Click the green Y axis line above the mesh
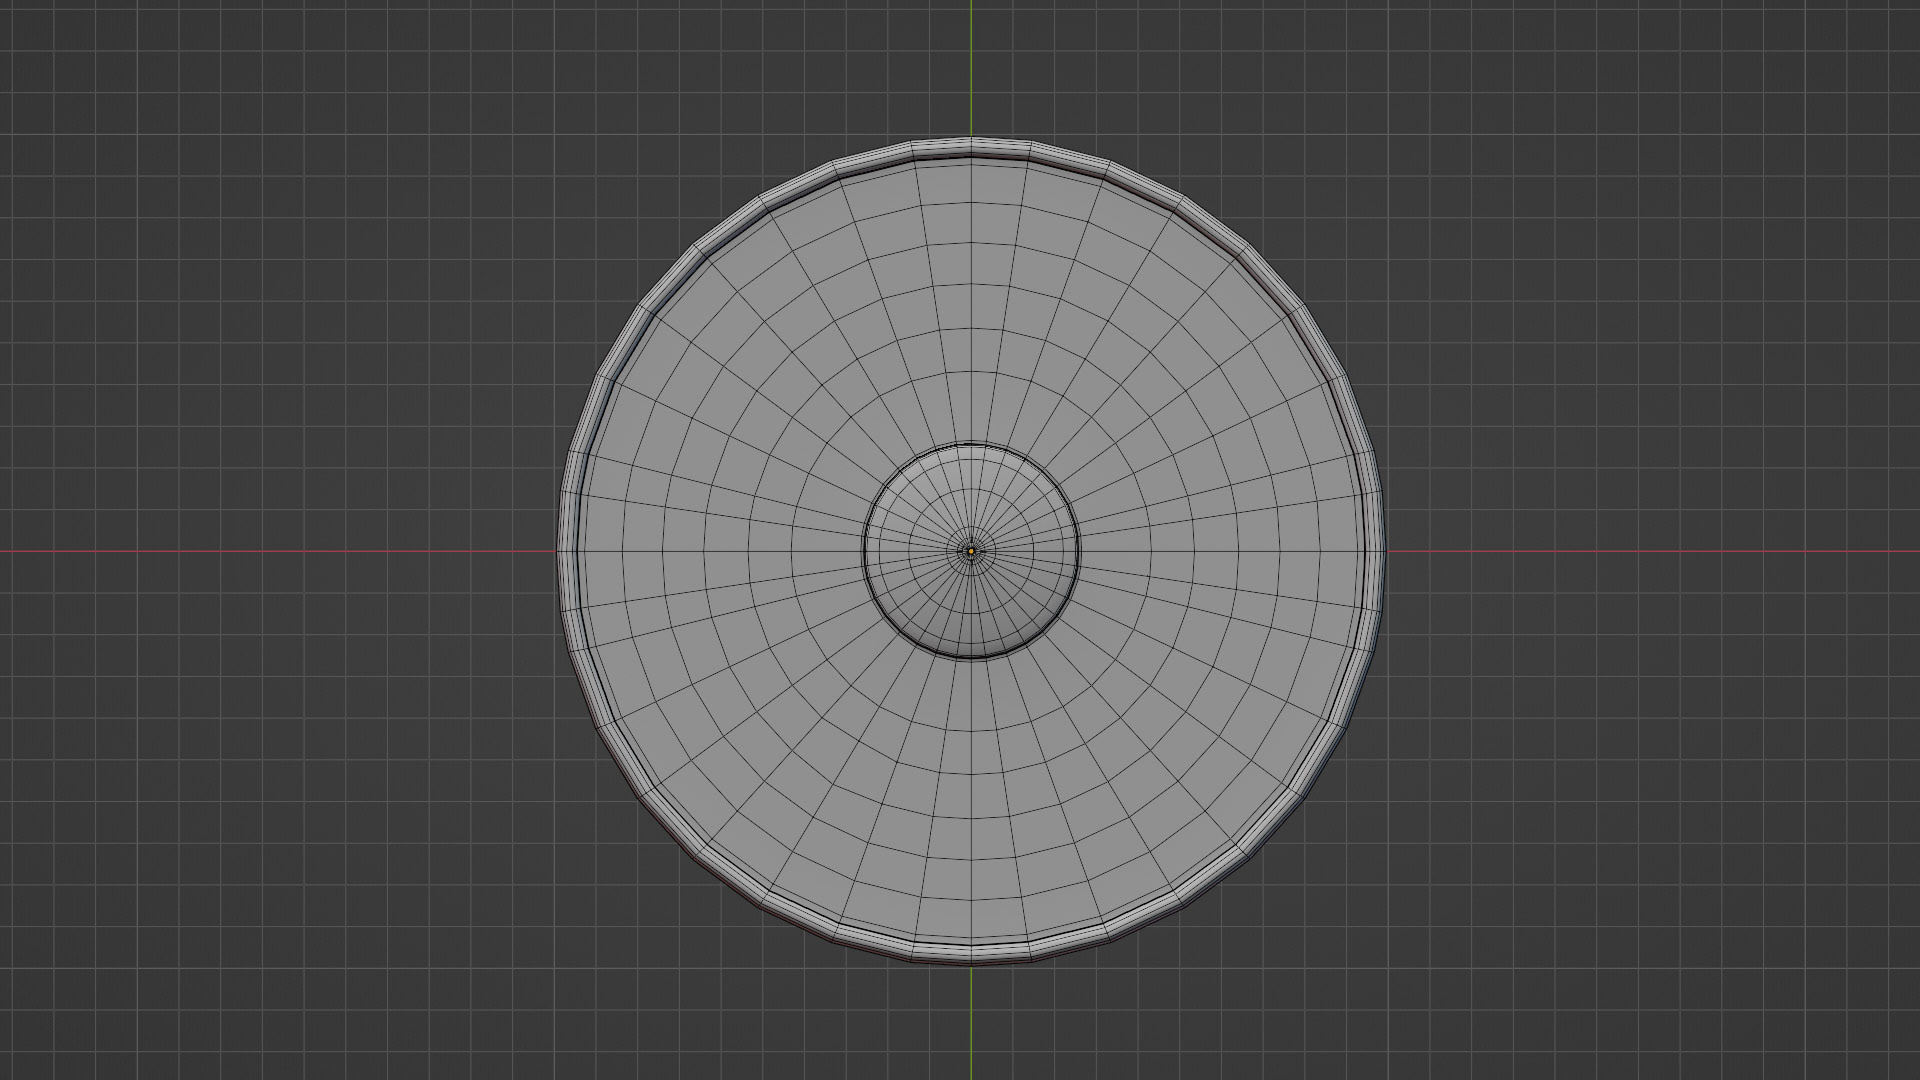This screenshot has width=1920, height=1080. [971, 60]
